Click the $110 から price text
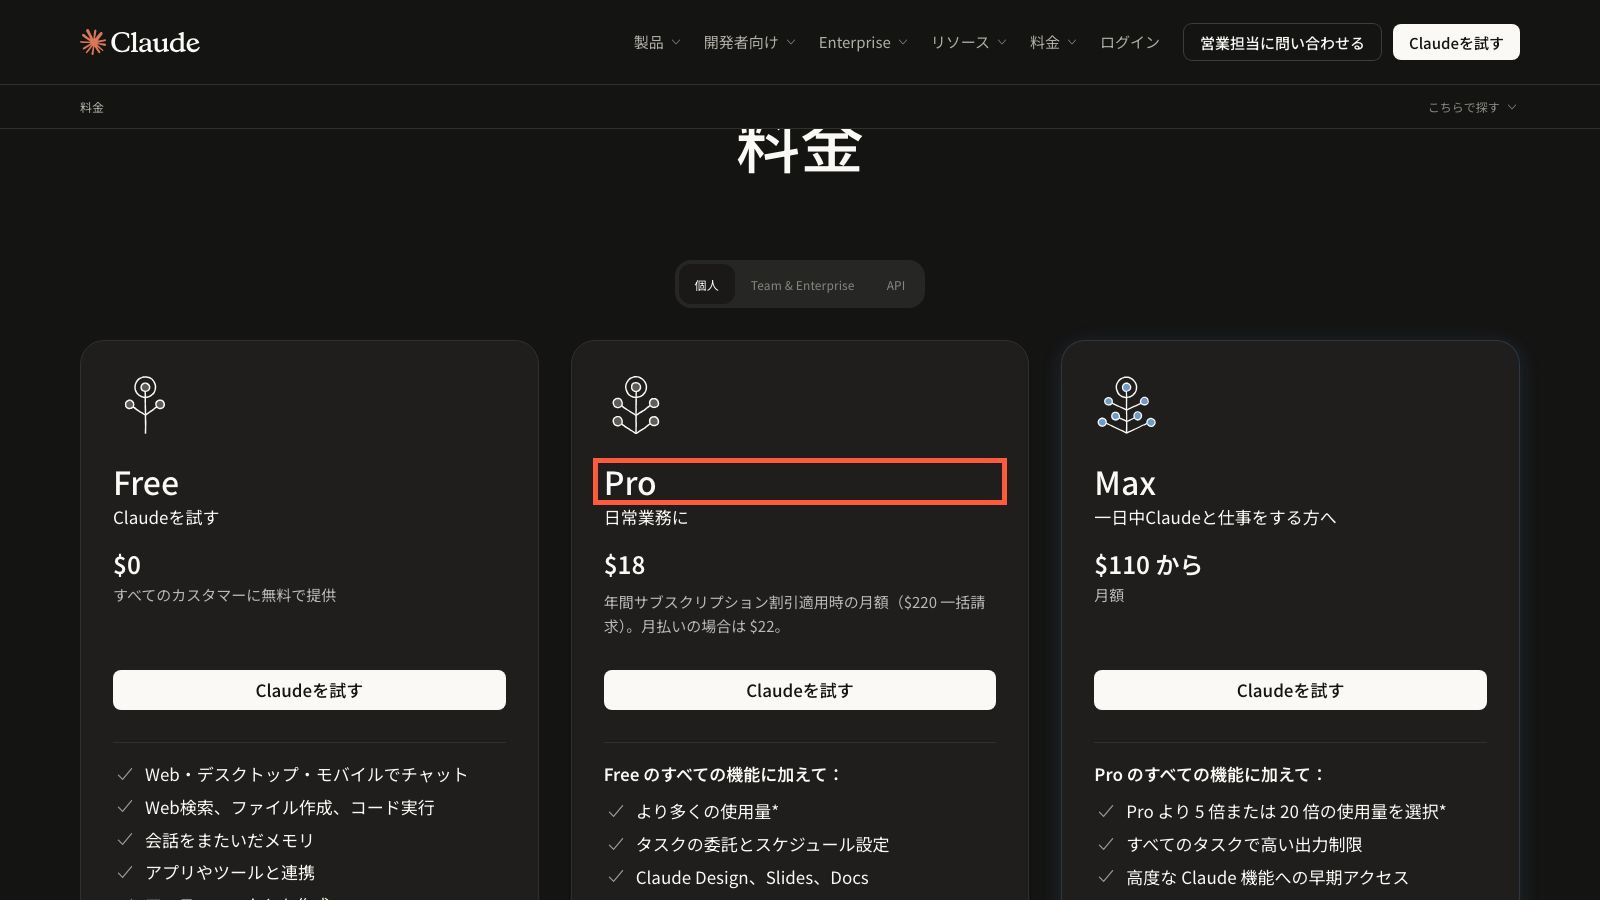 click(1148, 565)
